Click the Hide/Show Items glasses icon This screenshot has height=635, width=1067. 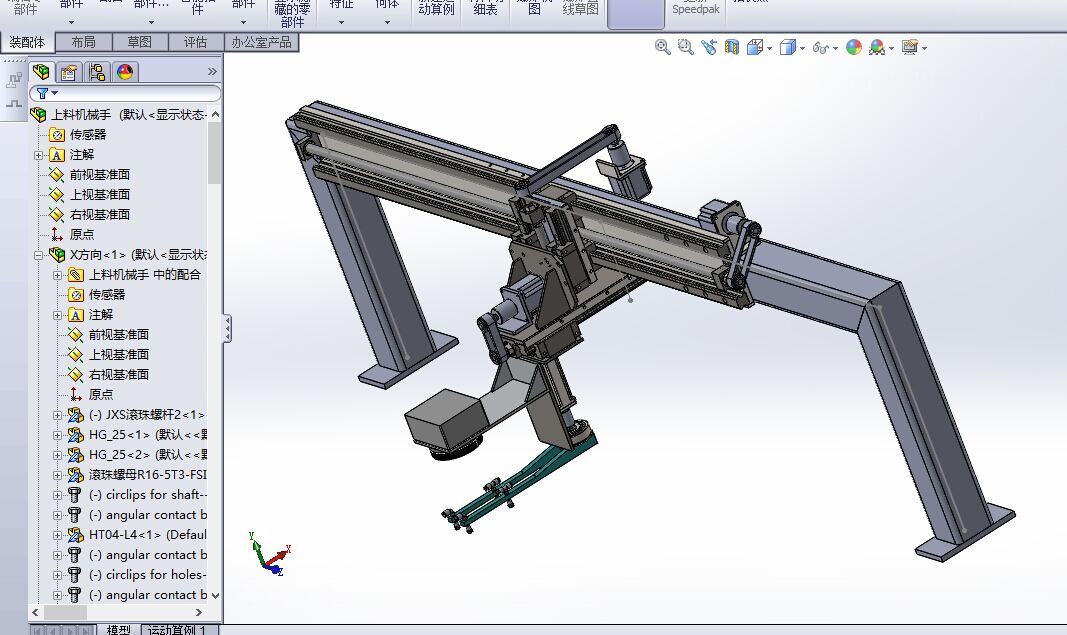(x=820, y=48)
